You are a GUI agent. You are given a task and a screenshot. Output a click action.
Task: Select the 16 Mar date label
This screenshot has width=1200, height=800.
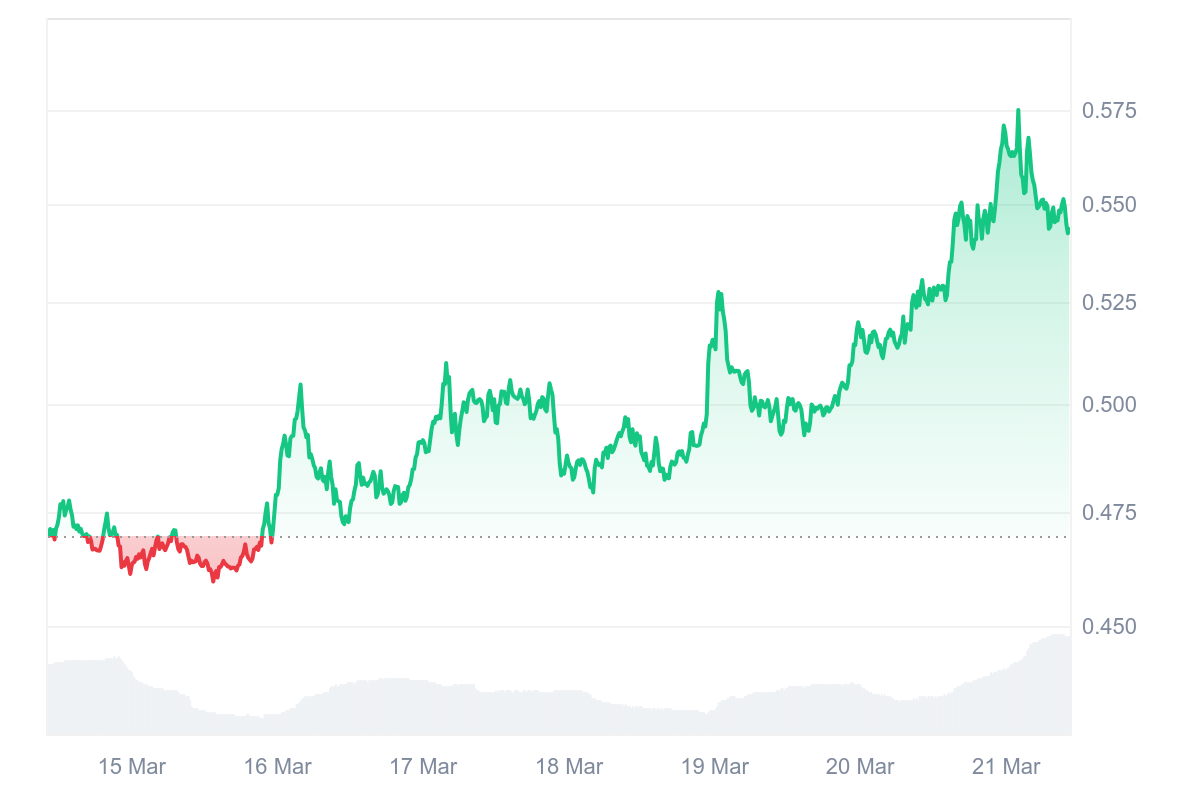click(x=278, y=767)
